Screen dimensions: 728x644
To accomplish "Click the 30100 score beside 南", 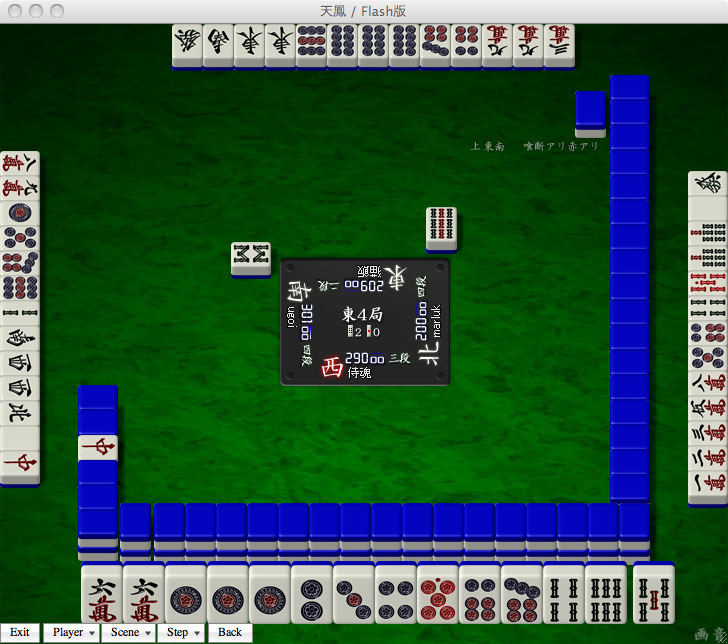I will (x=307, y=322).
